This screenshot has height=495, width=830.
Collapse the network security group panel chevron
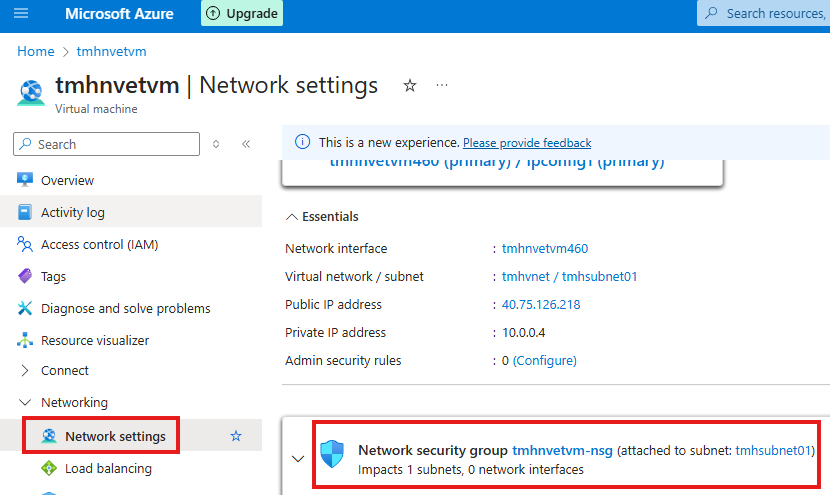click(298, 459)
